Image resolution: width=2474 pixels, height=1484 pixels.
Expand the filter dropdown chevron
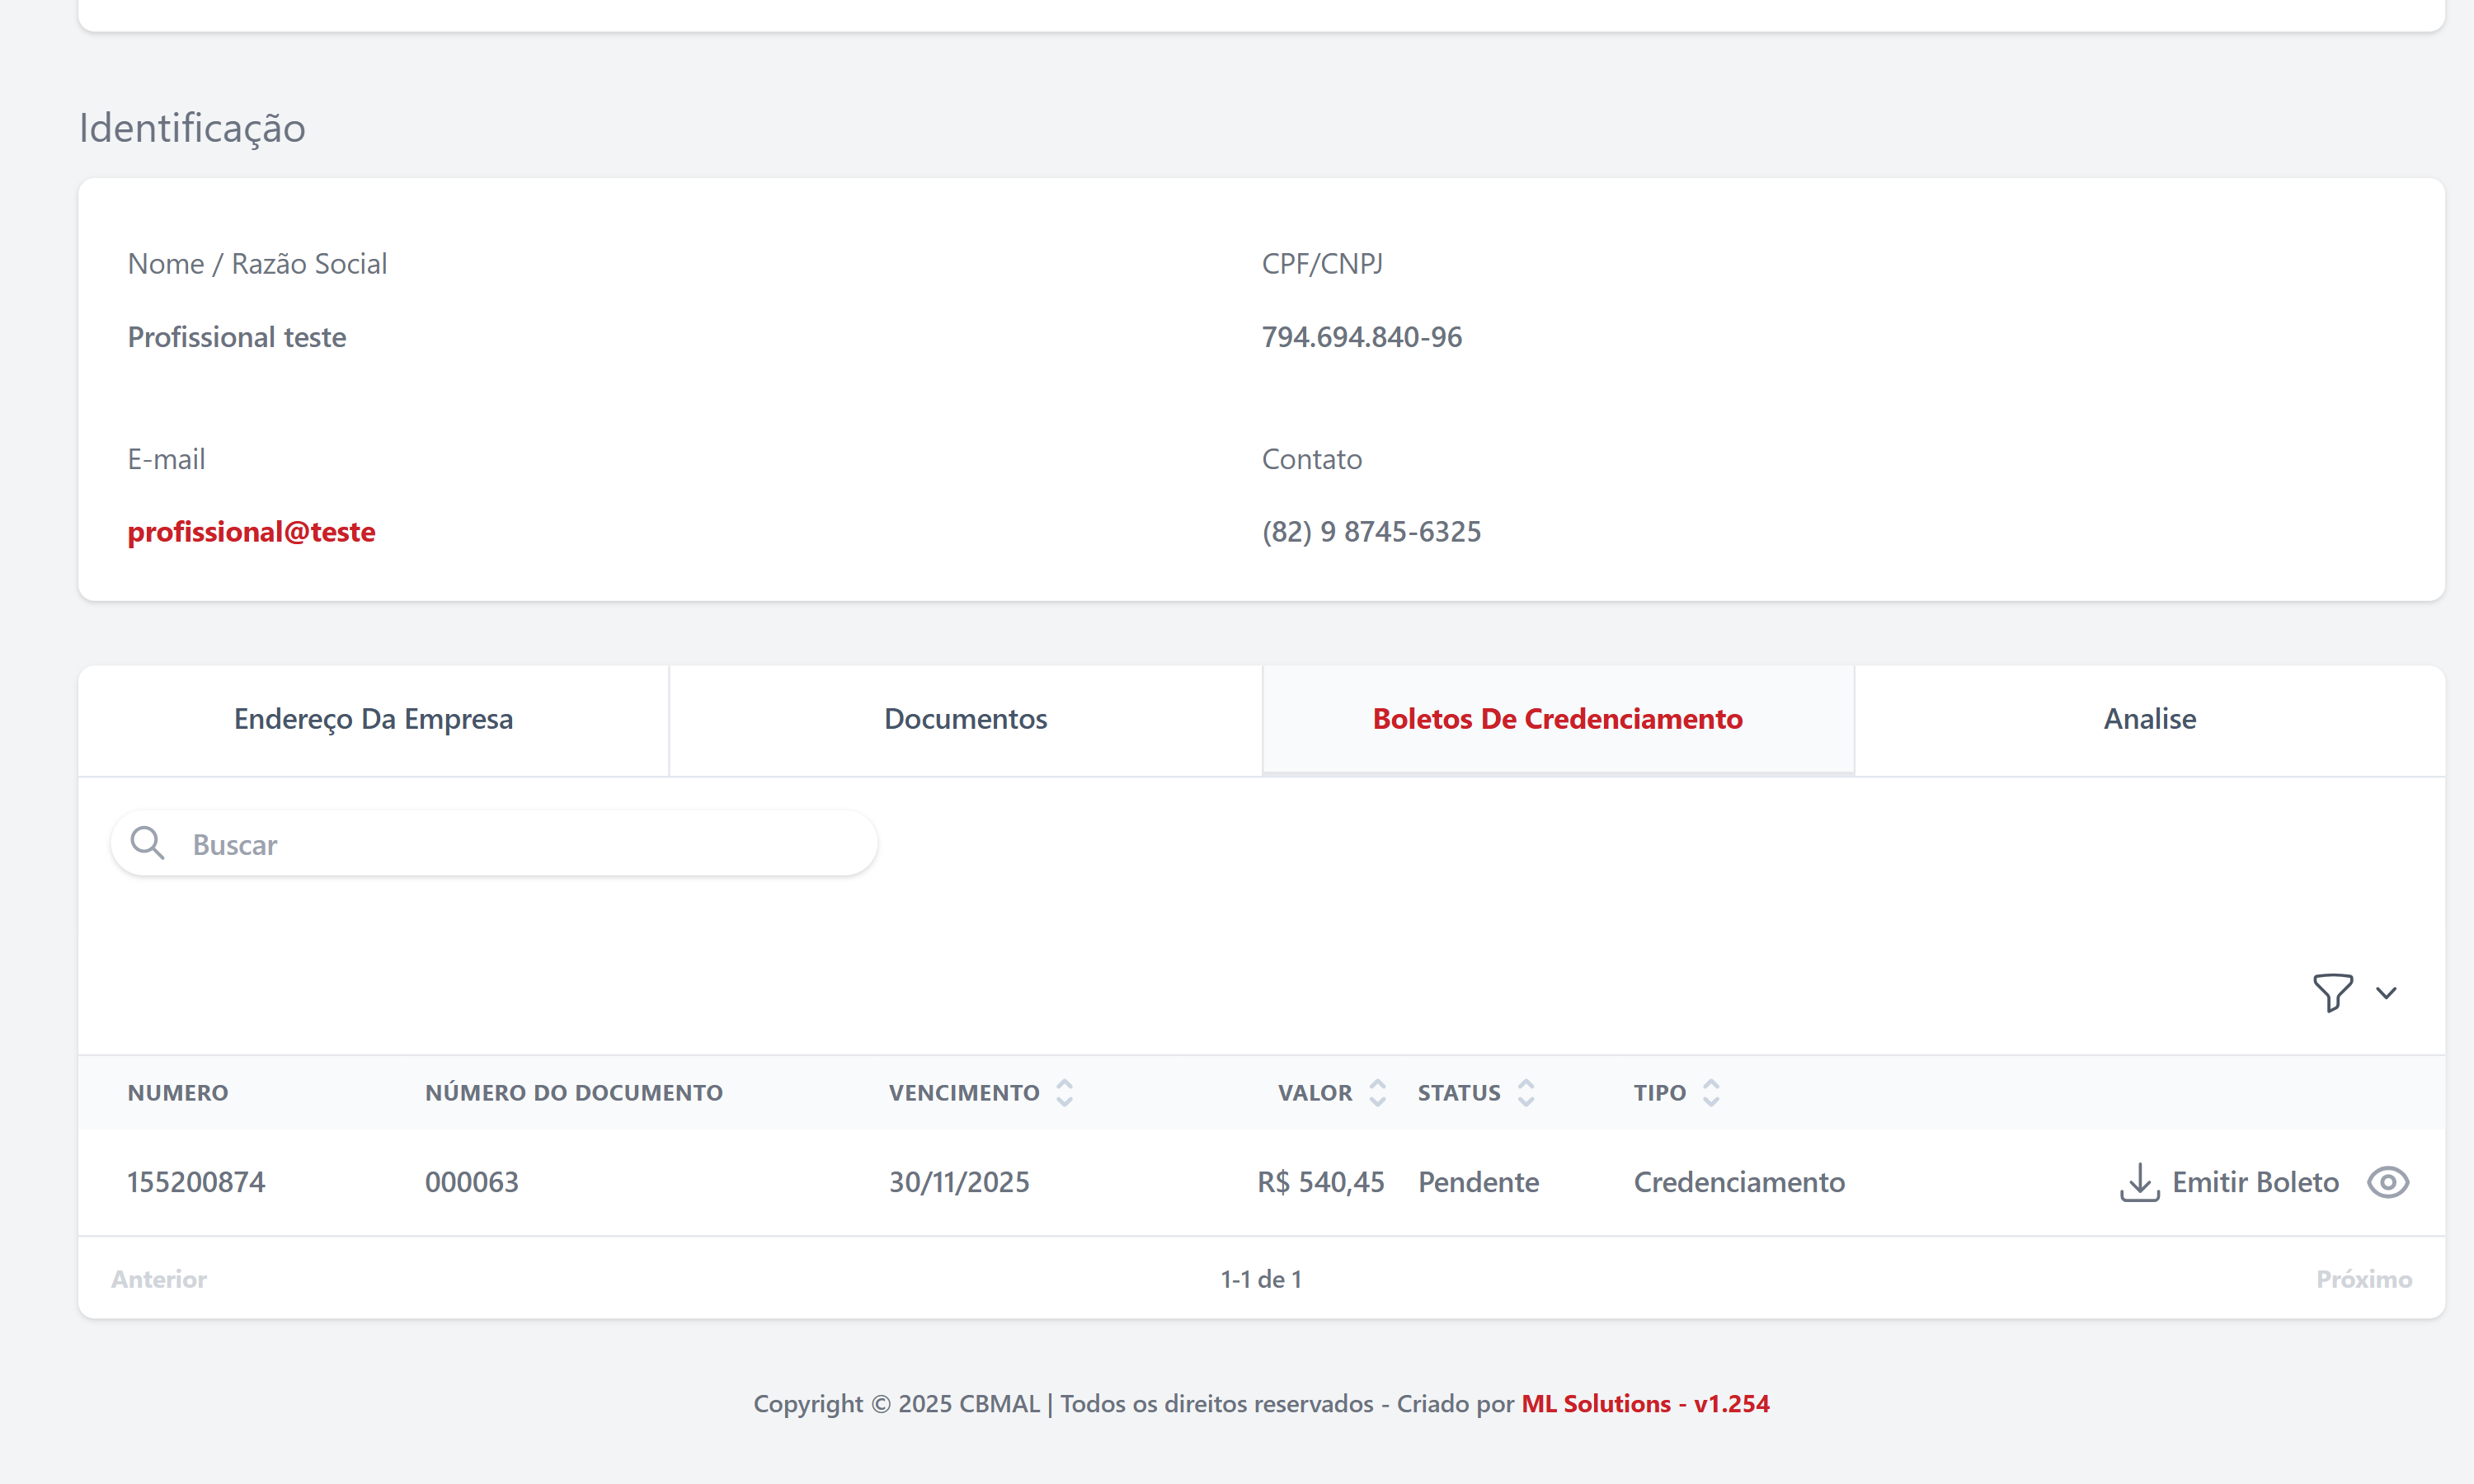coord(2386,993)
